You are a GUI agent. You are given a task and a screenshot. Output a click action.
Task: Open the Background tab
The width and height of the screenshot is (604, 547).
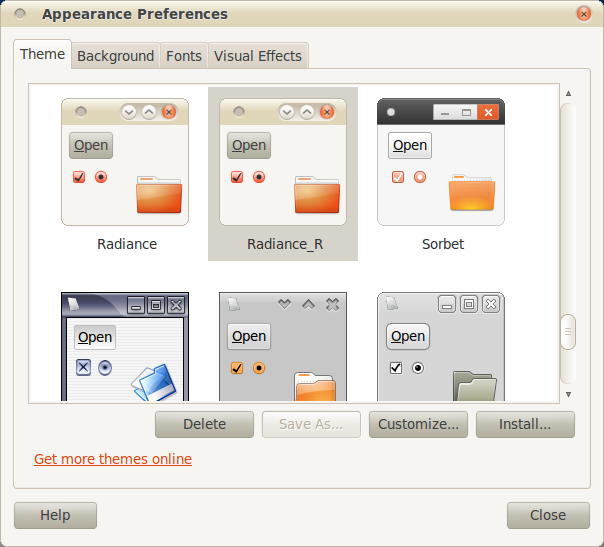point(116,56)
